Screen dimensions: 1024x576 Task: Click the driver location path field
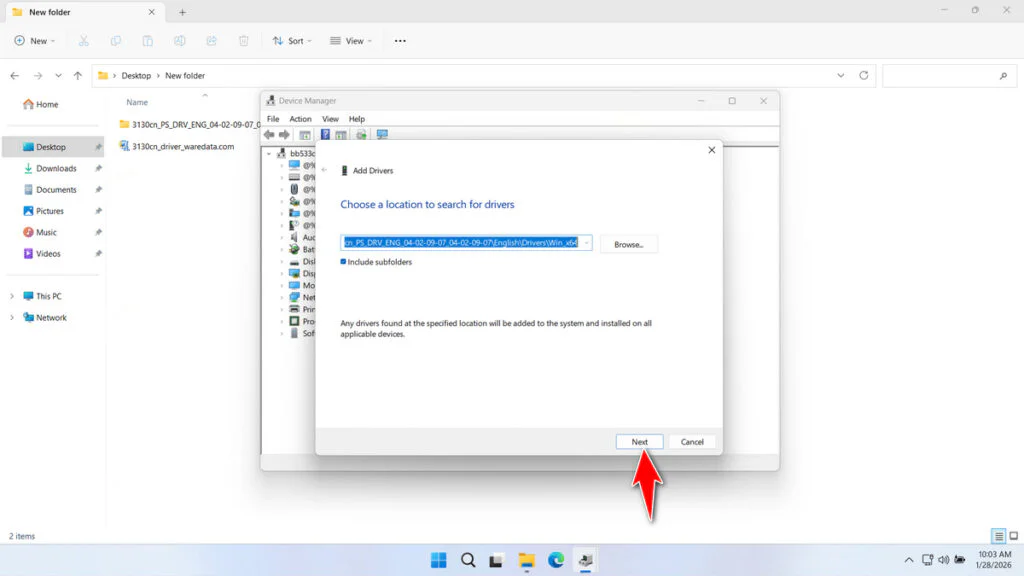pos(460,243)
